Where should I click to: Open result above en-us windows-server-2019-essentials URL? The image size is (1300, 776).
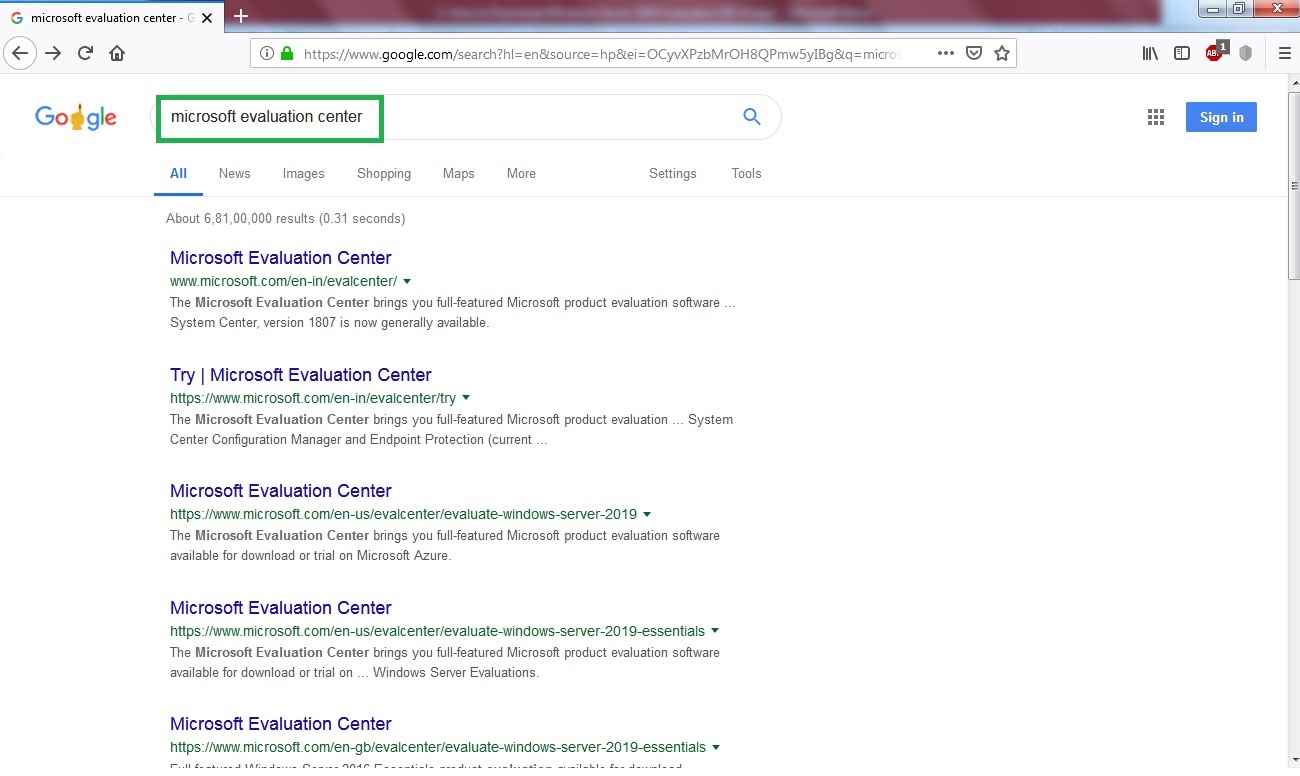point(281,608)
